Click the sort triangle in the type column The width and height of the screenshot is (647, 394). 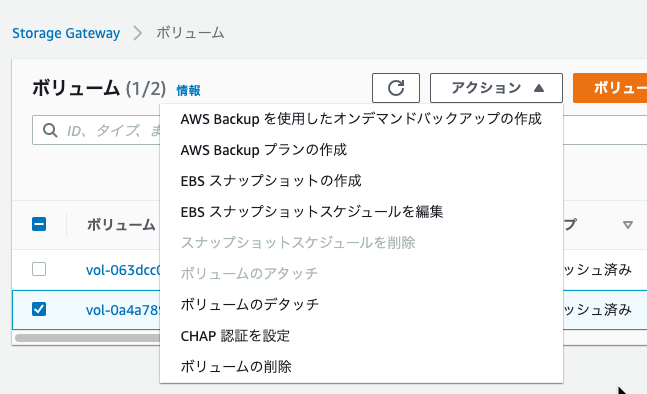628,225
